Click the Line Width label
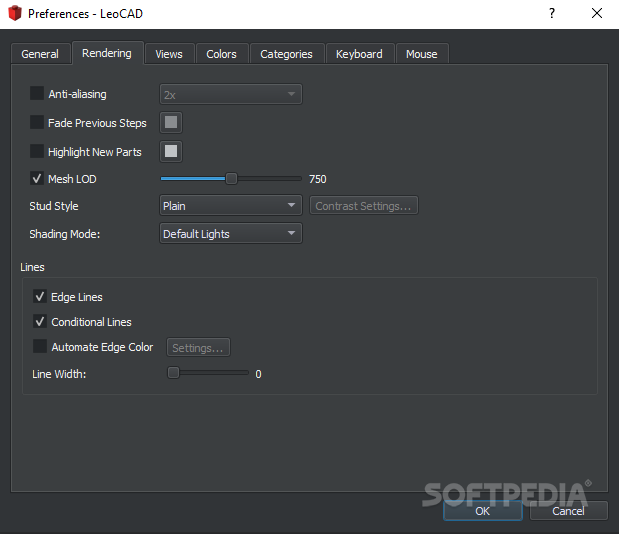619x534 pixels. pos(59,374)
